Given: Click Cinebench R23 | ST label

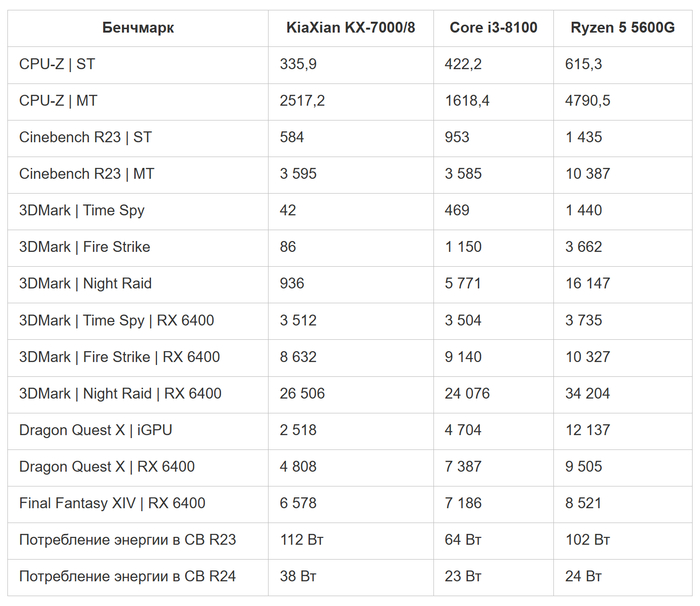Looking at the screenshot, I should point(85,137).
